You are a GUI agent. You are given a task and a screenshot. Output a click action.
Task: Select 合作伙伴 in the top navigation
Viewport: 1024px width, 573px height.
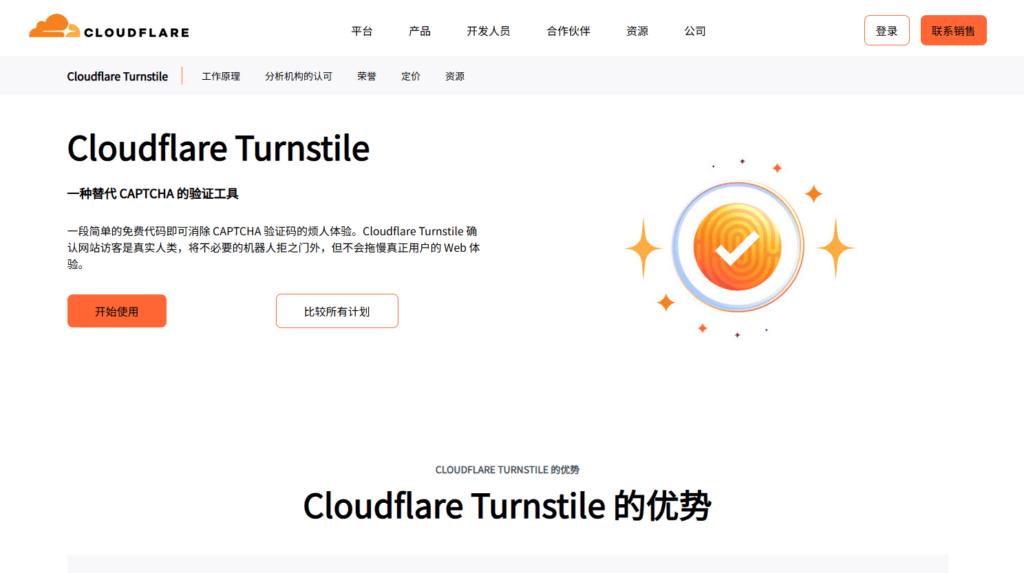568,31
